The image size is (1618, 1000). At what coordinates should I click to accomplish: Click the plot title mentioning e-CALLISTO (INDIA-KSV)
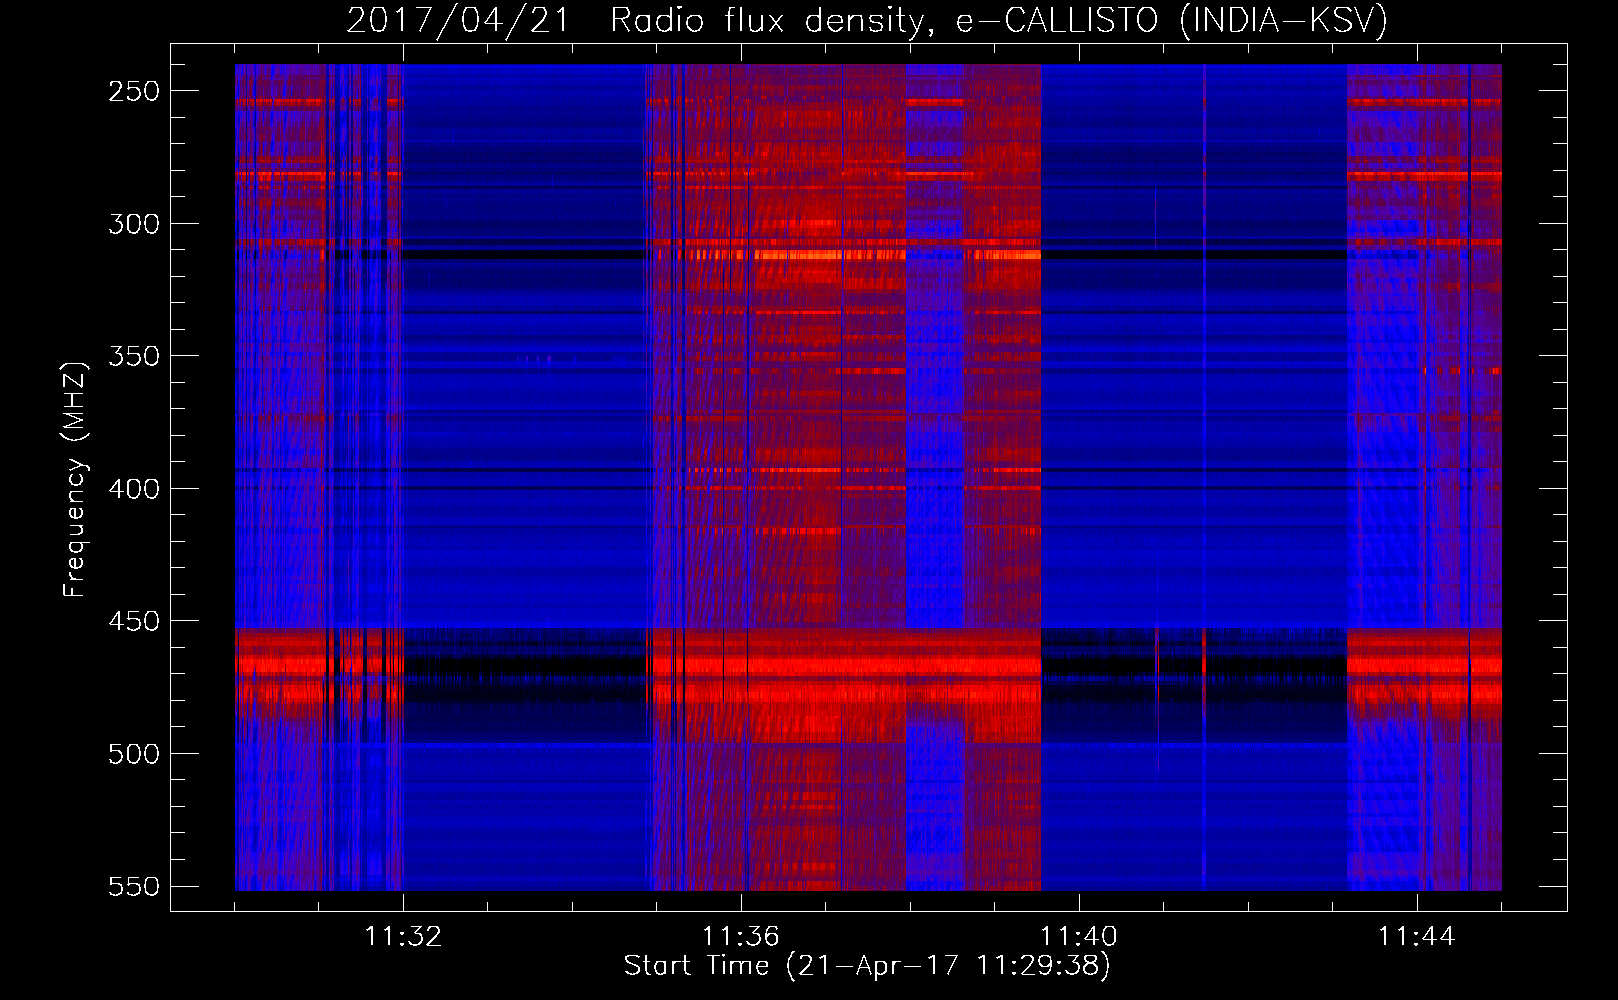tap(867, 20)
